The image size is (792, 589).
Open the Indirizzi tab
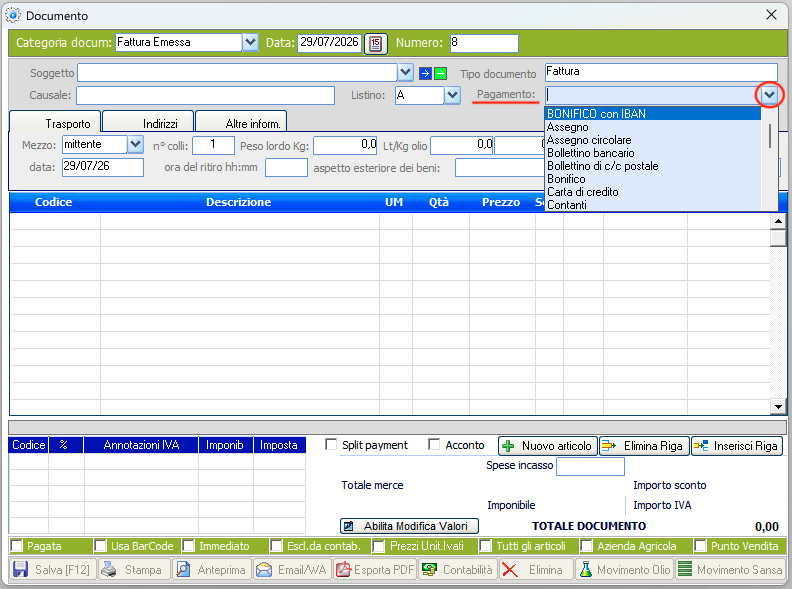[148, 121]
